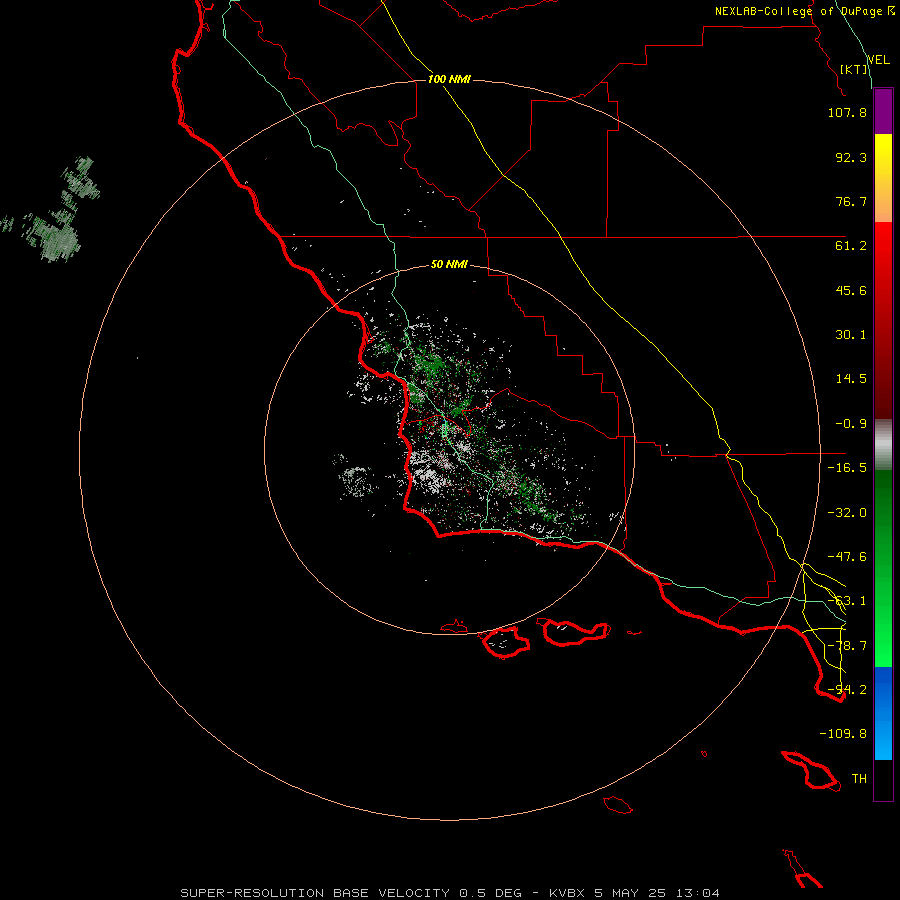Click the 30.1 value on velocity scale
The height and width of the screenshot is (900, 900).
point(851,335)
